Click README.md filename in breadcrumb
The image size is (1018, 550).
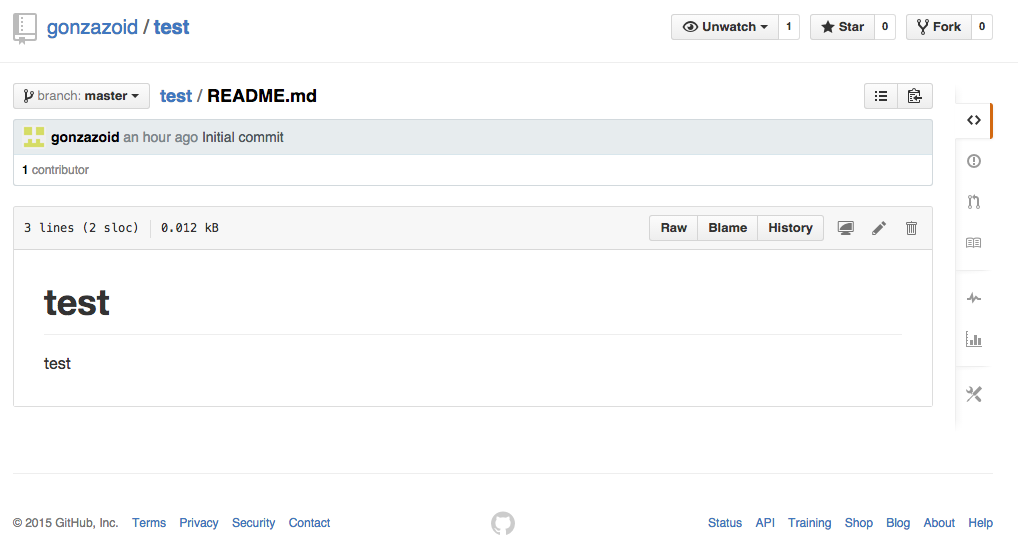[262, 96]
